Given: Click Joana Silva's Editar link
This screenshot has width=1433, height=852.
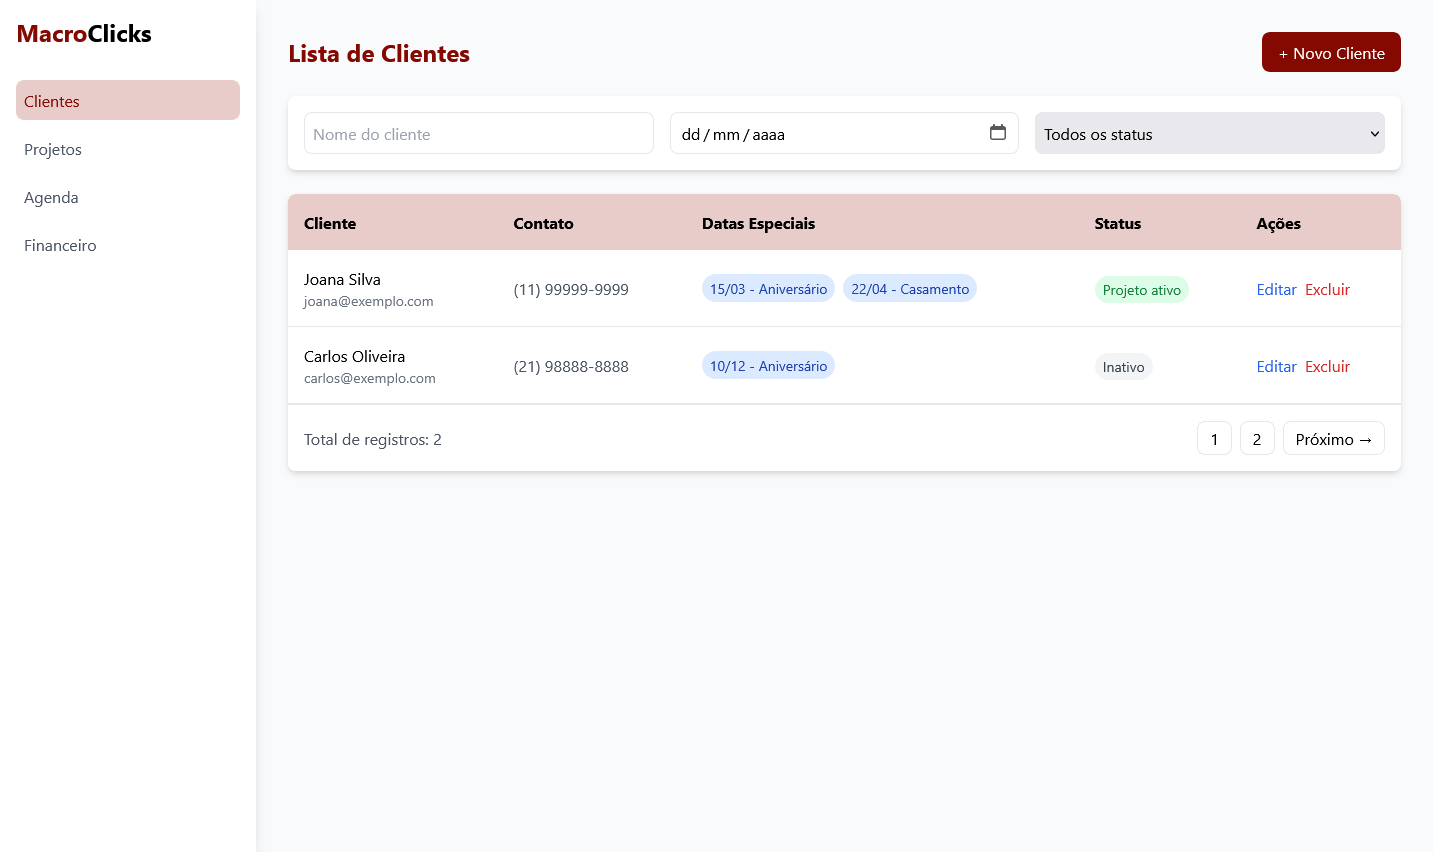Looking at the screenshot, I should [x=1276, y=289].
